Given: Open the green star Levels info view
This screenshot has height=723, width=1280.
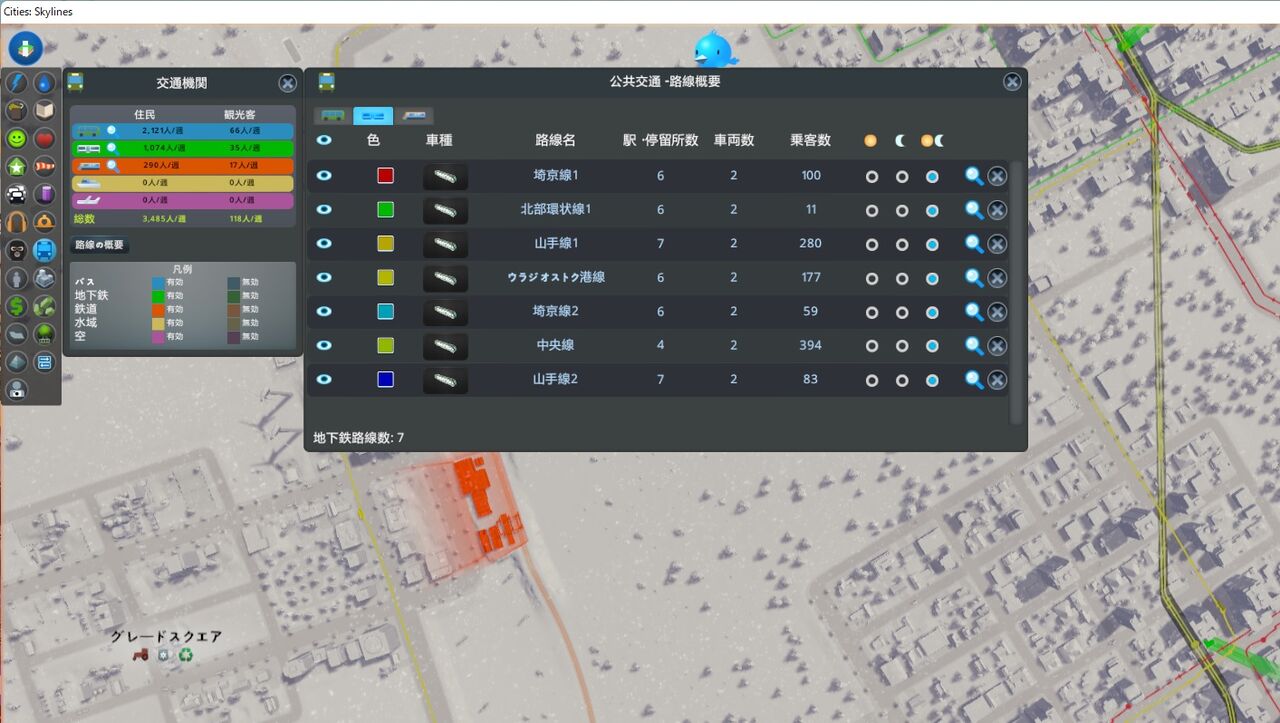Looking at the screenshot, I should (x=17, y=167).
